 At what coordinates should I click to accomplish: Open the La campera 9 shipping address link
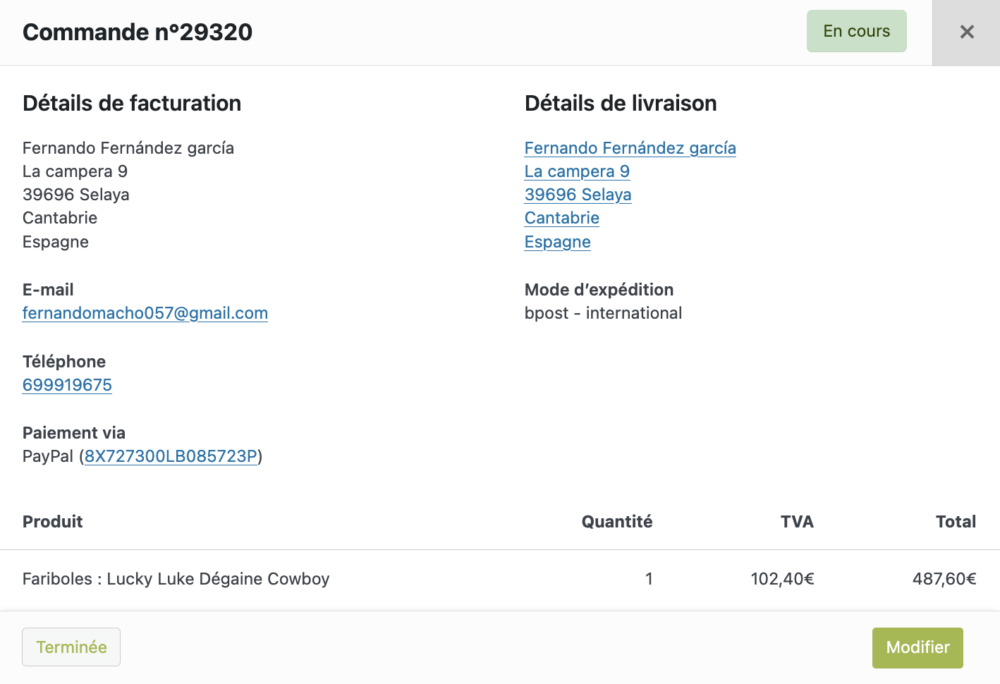[577, 171]
